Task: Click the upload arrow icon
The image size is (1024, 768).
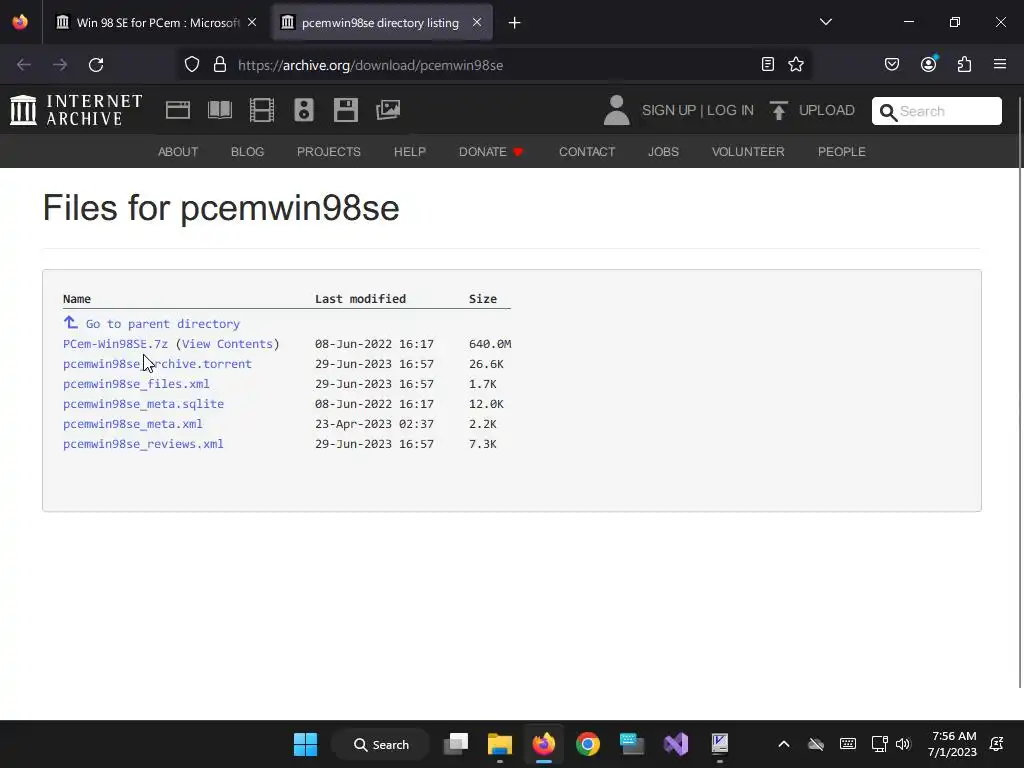Action: pyautogui.click(x=778, y=110)
